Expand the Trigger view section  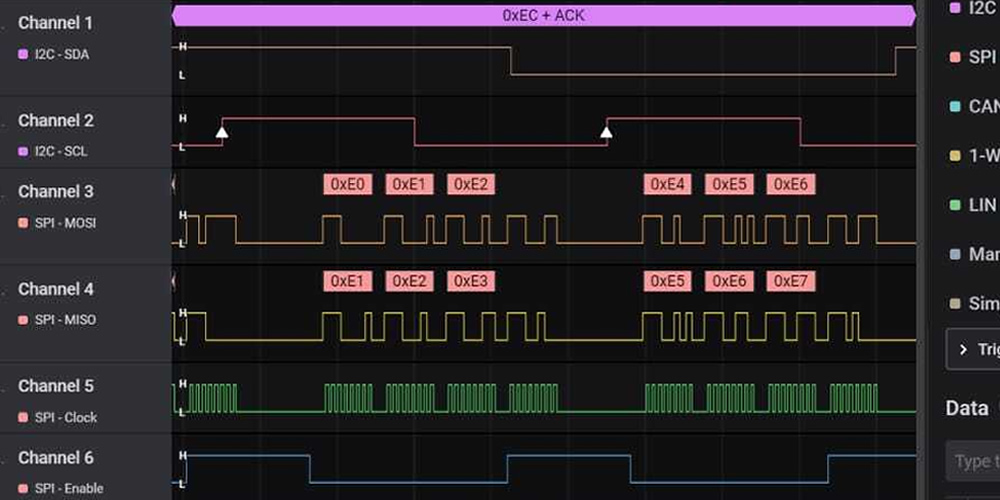pos(973,349)
